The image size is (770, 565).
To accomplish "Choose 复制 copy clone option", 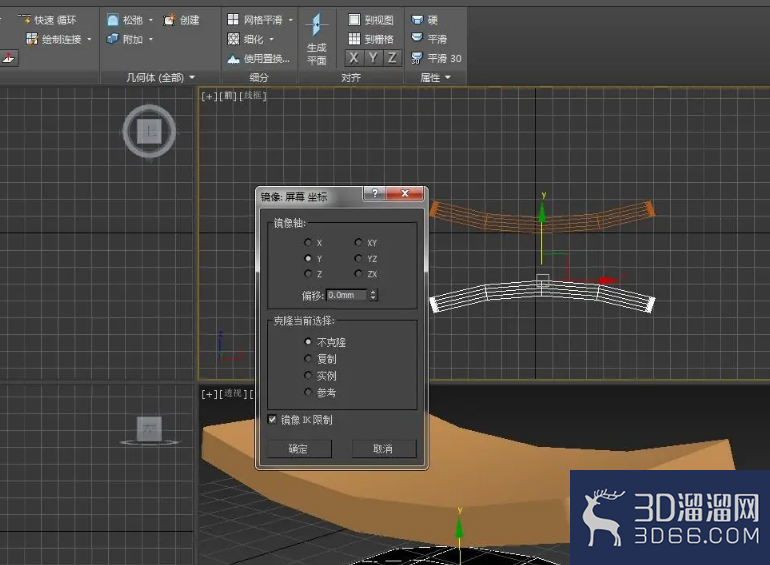I will [308, 358].
